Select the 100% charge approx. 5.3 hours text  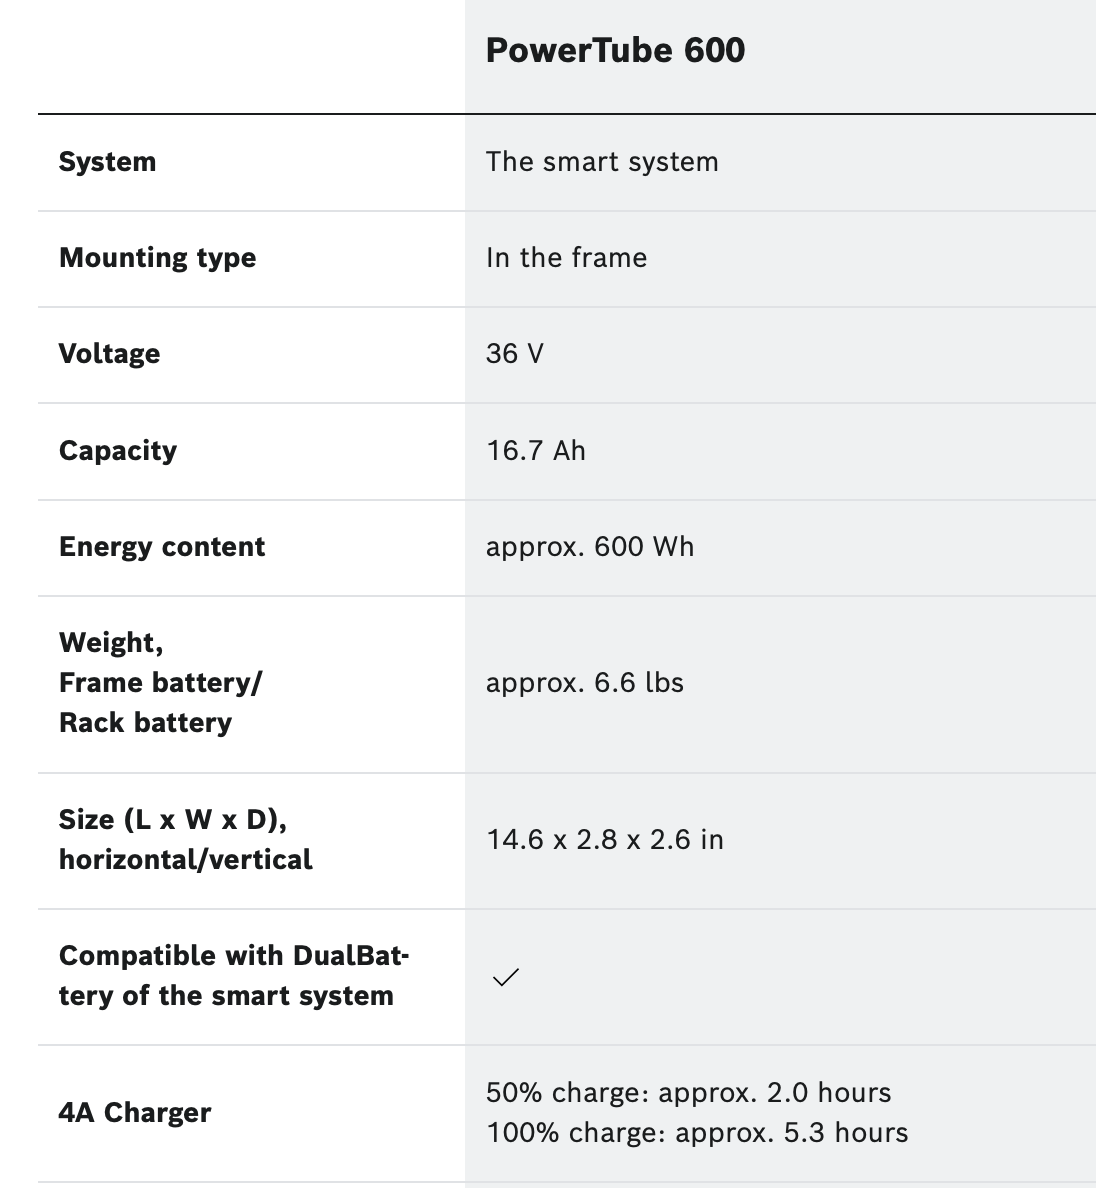[697, 1133]
